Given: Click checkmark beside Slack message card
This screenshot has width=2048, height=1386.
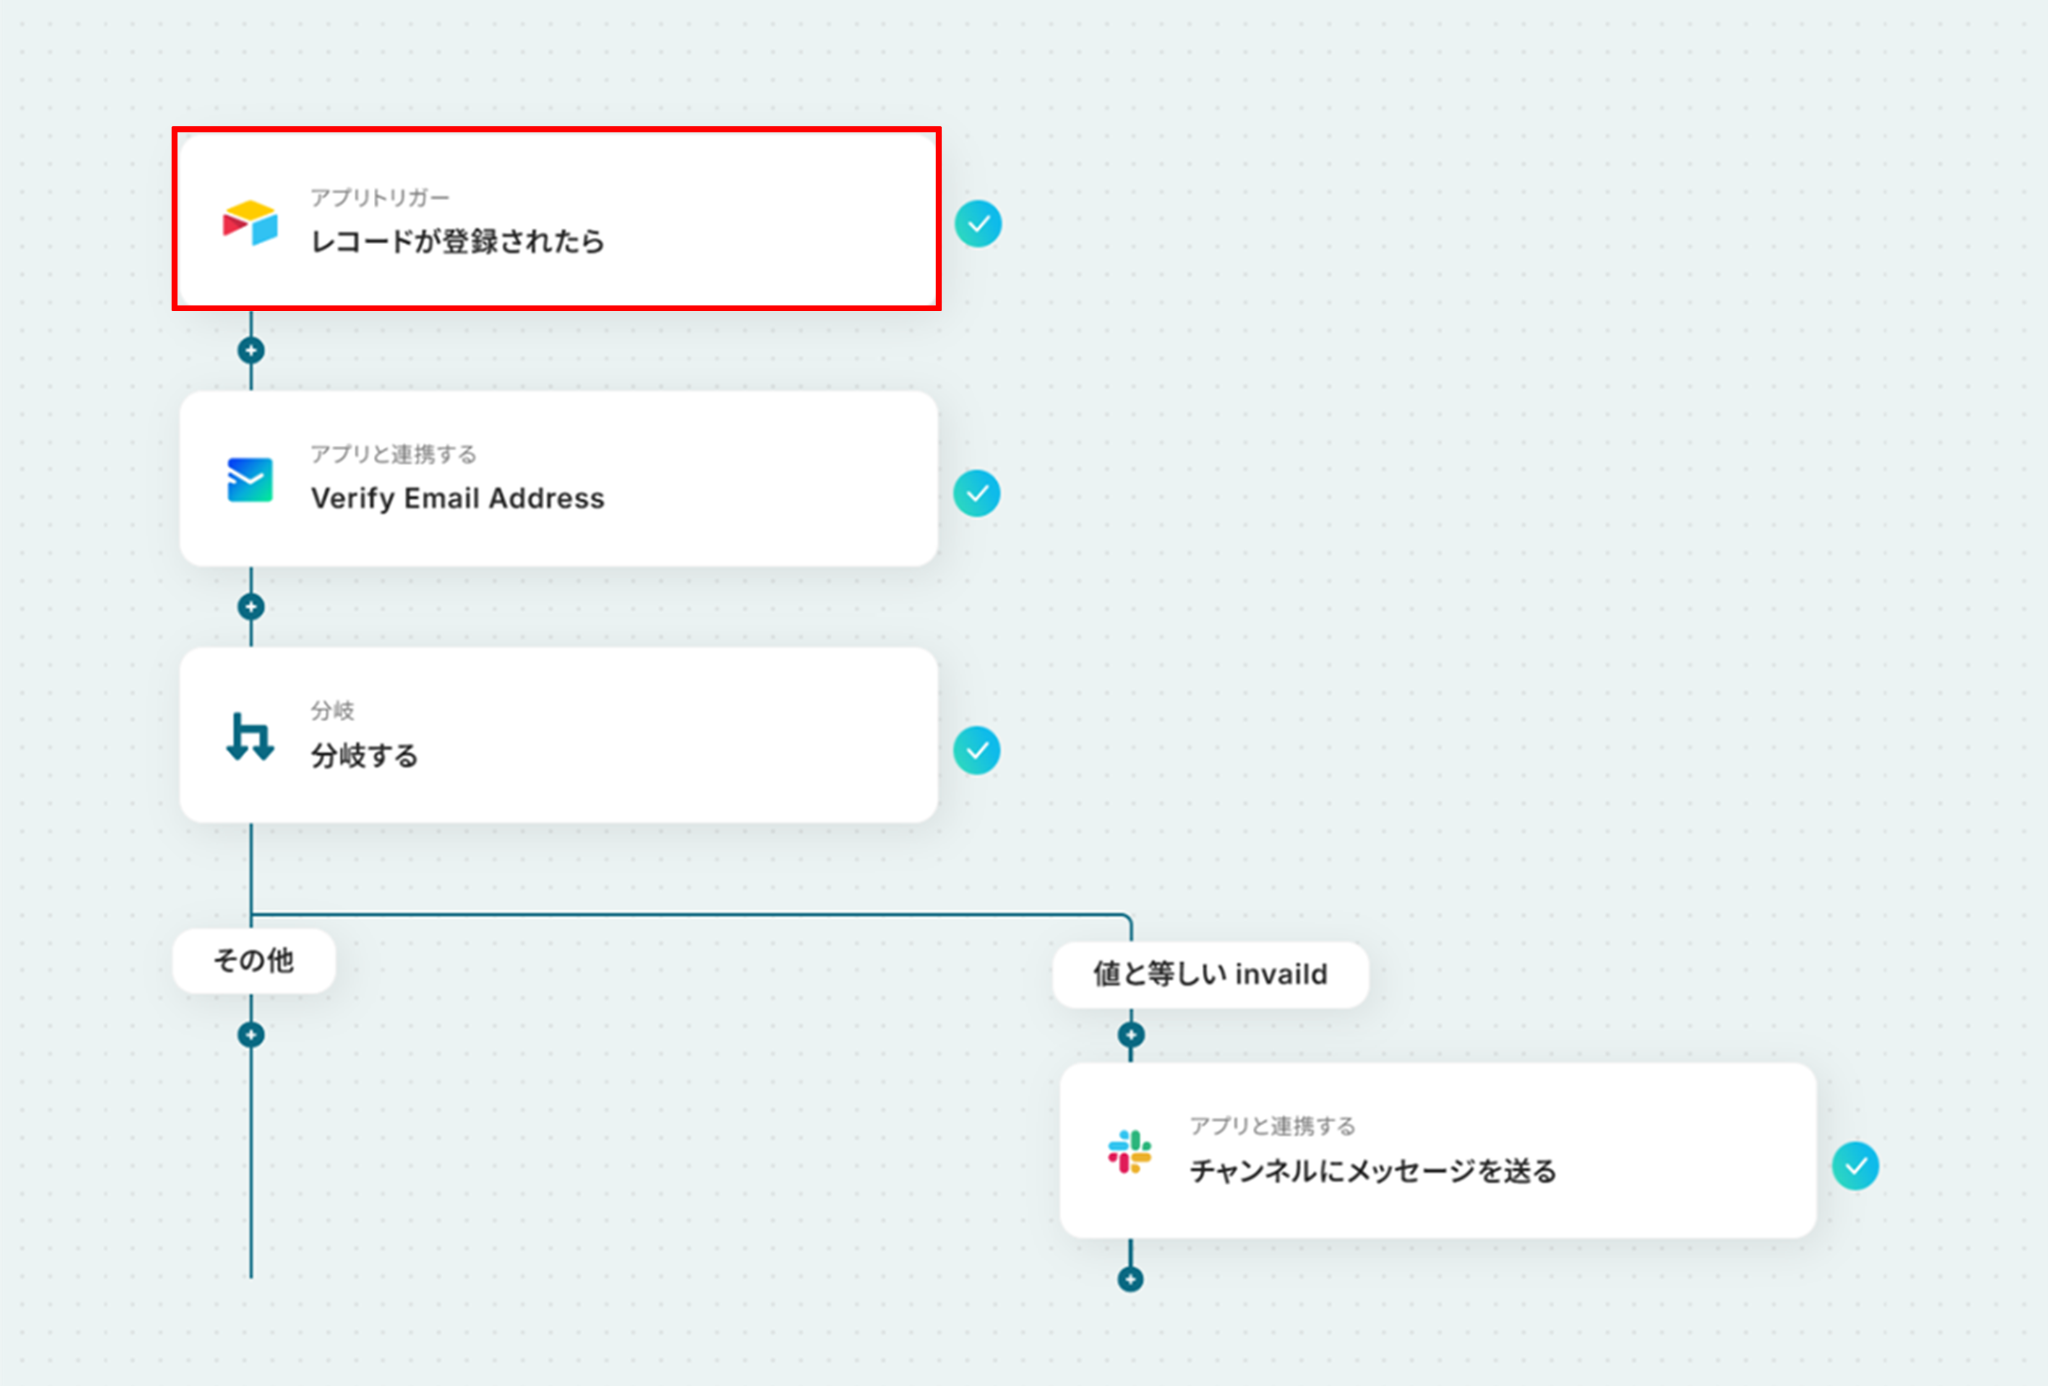Looking at the screenshot, I should (1856, 1166).
